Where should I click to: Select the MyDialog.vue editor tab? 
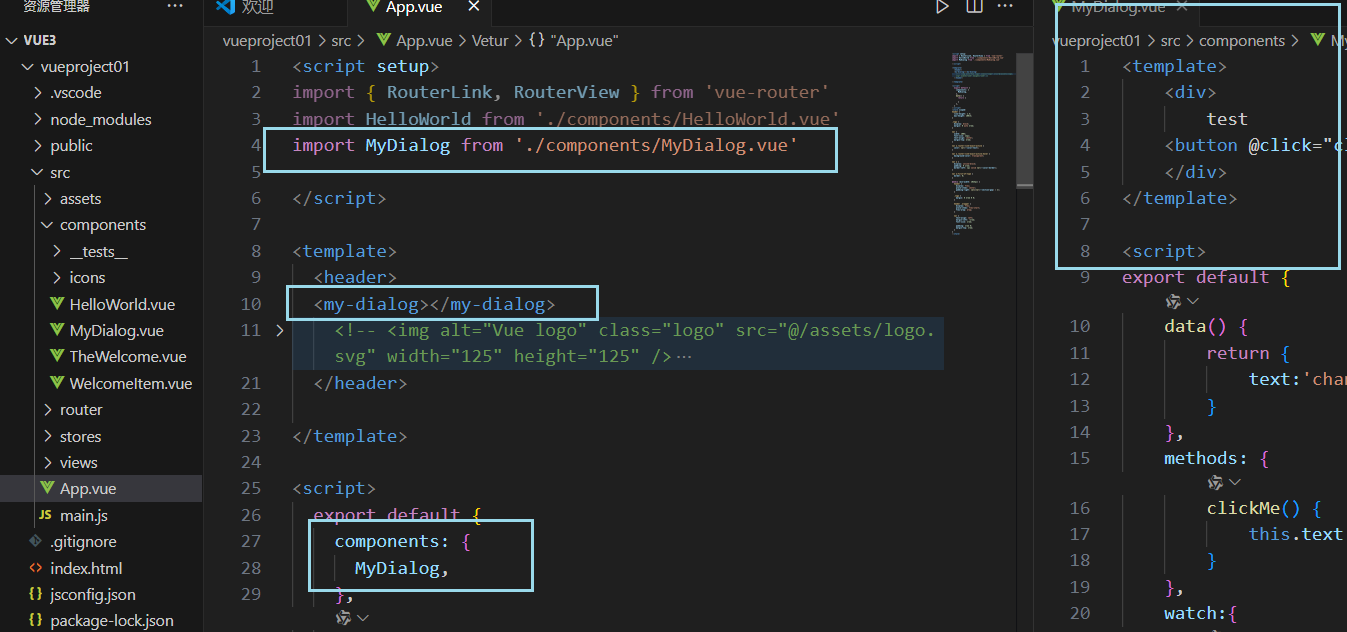pyautogui.click(x=1117, y=7)
